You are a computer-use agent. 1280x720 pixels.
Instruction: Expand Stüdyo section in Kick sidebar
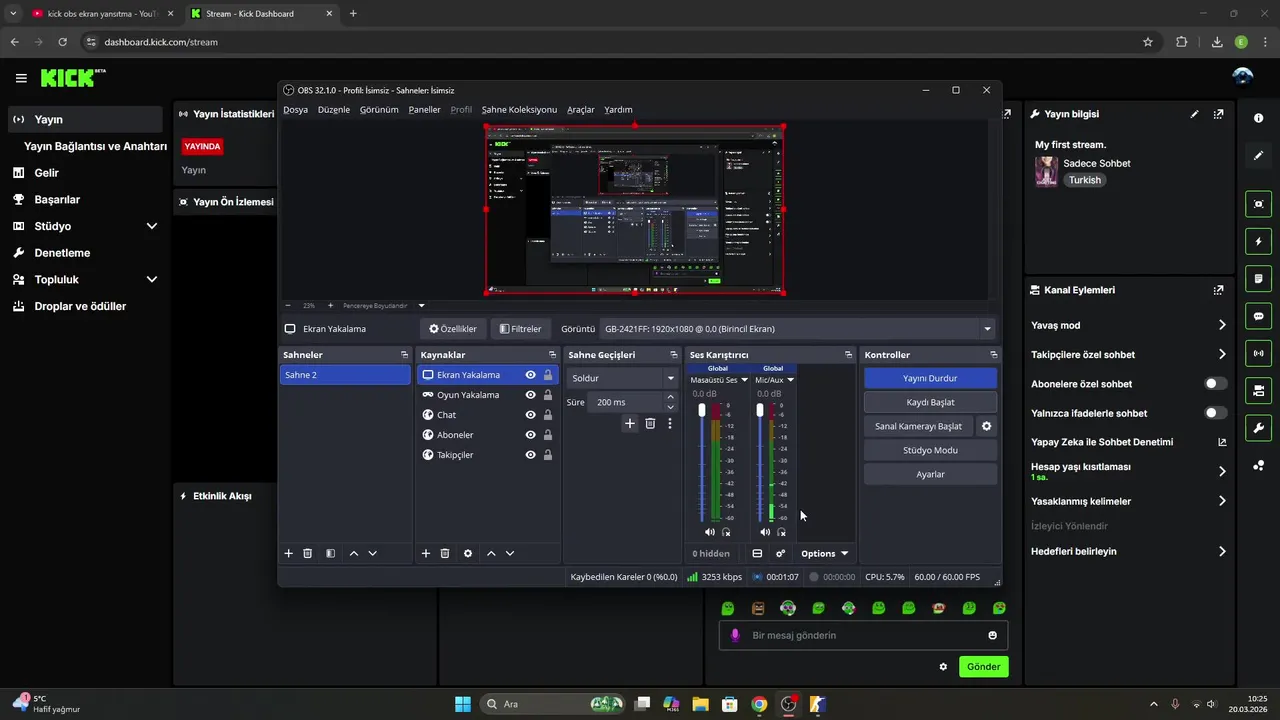click(152, 226)
